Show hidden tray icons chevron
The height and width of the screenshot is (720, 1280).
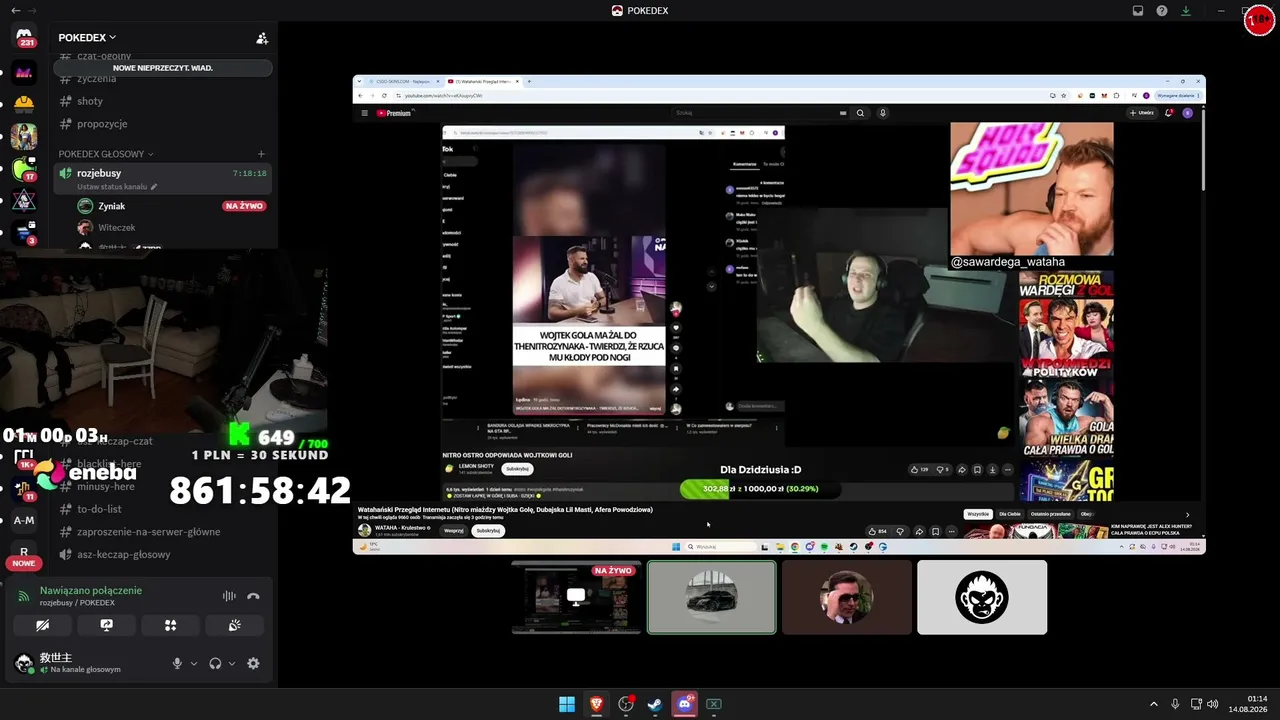1153,704
